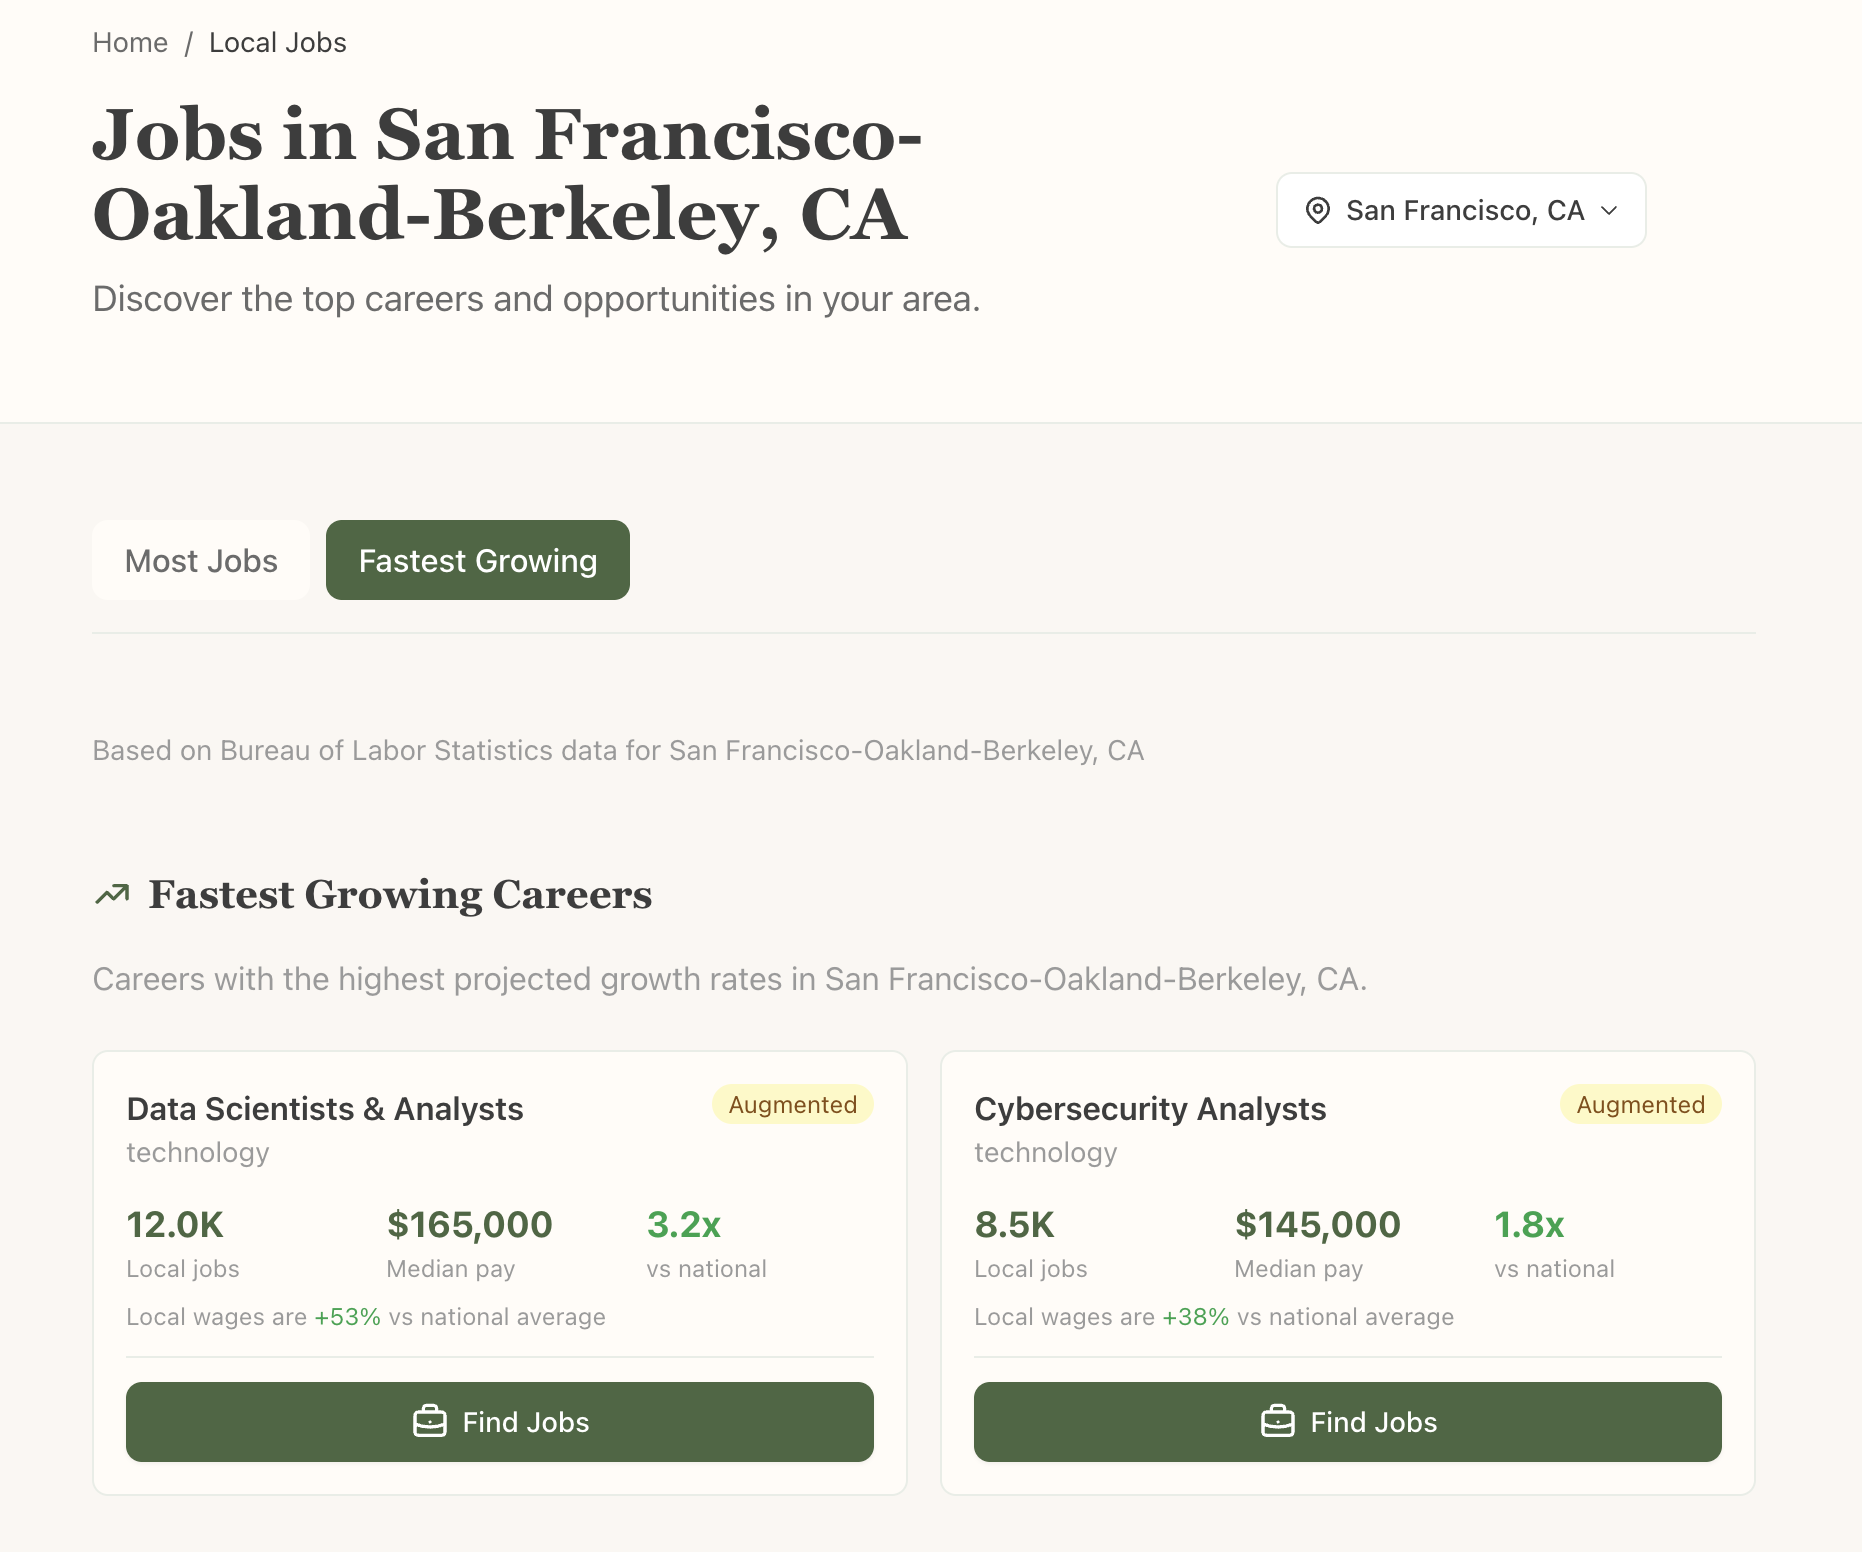This screenshot has width=1862, height=1552.
Task: Click the briefcase icon on Data Scientists Find Jobs button
Action: [x=430, y=1421]
